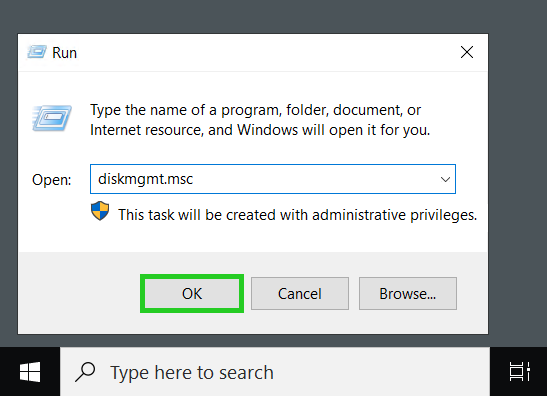Click empty title bar area of Run dialog

pos(265,52)
